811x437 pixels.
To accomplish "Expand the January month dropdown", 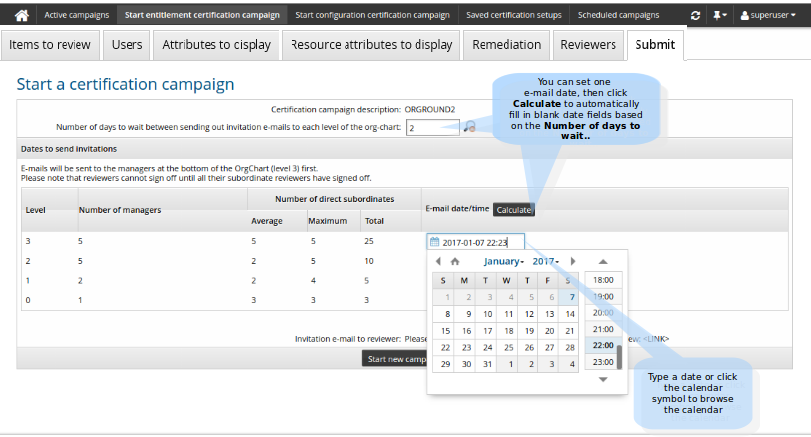I will point(503,261).
